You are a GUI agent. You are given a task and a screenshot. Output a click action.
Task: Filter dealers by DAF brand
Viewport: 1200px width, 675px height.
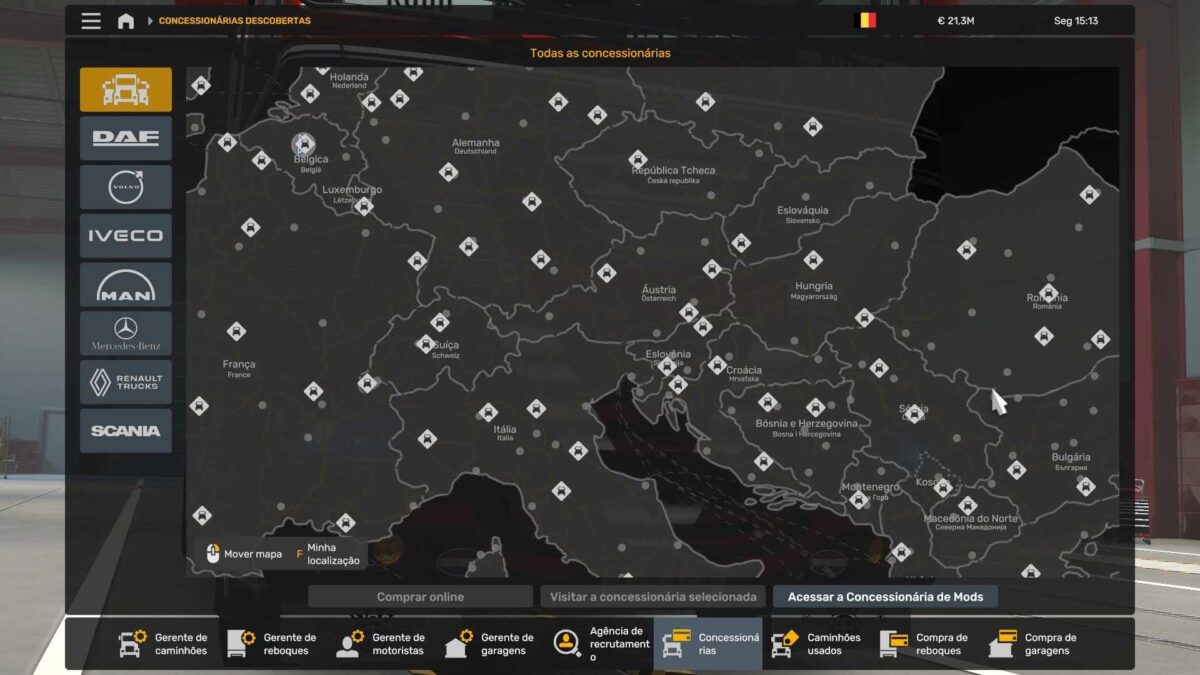(x=126, y=138)
